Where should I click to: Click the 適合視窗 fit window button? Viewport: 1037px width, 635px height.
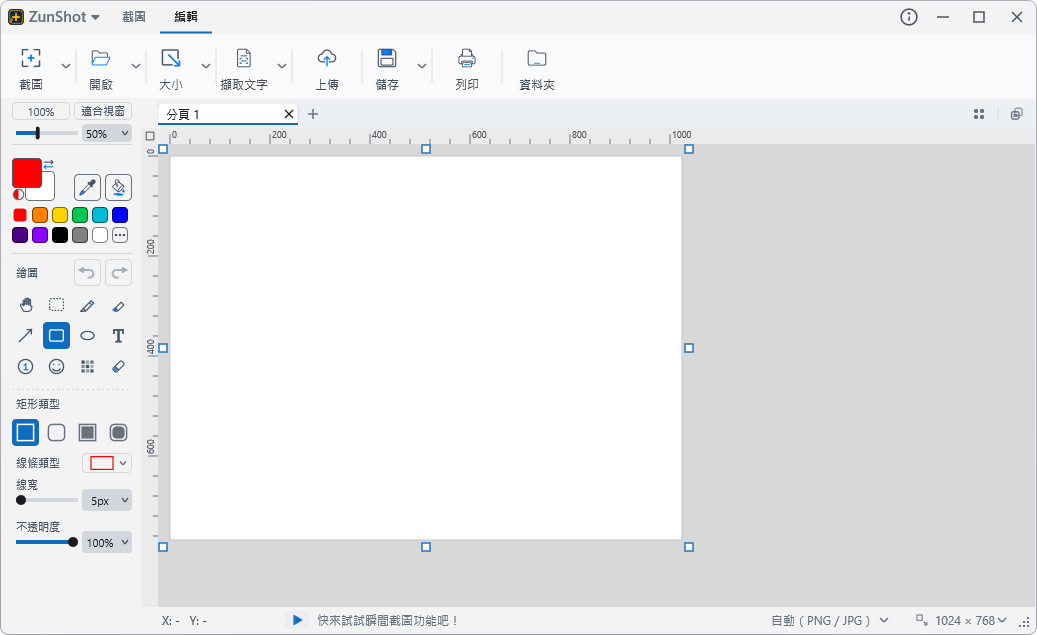click(x=103, y=112)
